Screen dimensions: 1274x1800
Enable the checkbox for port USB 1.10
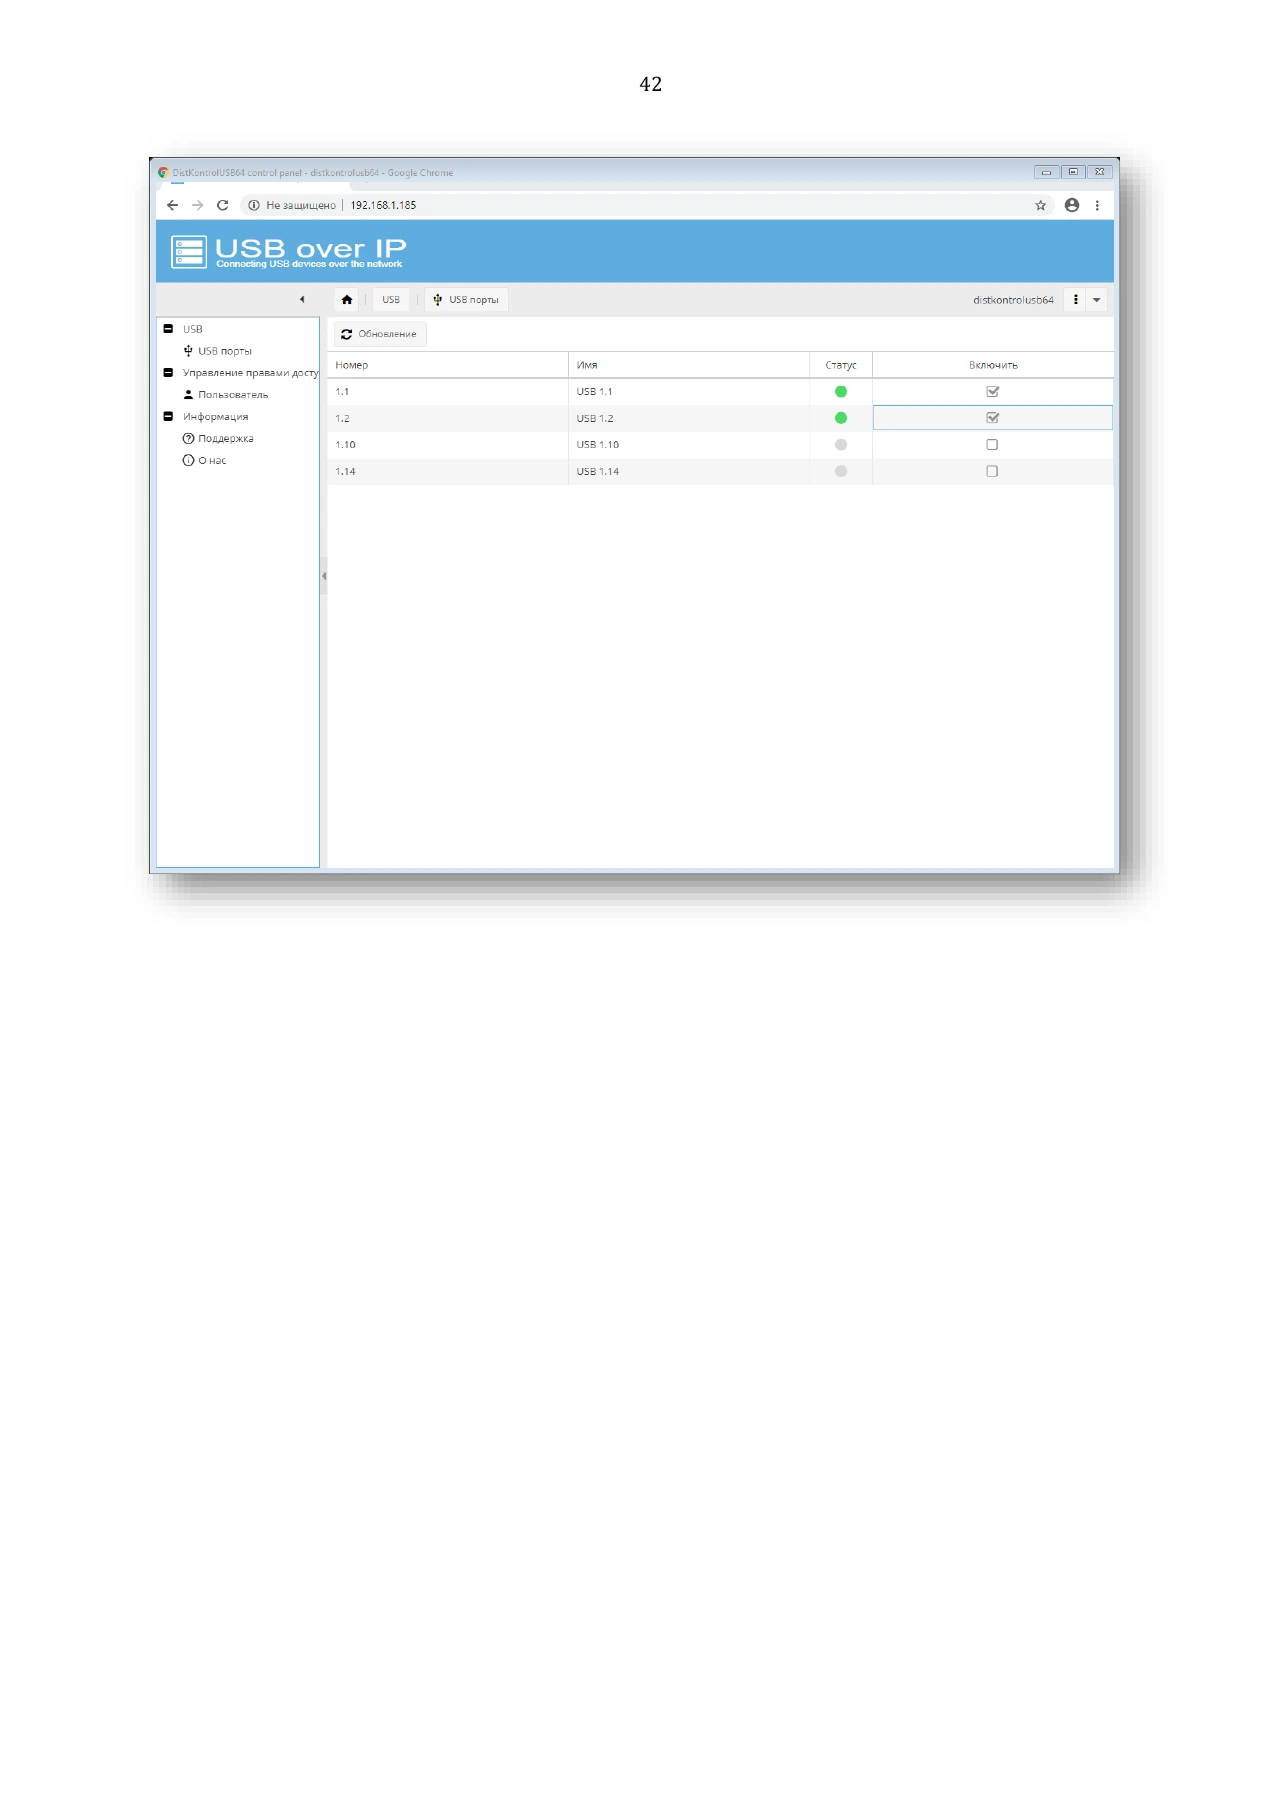(992, 445)
